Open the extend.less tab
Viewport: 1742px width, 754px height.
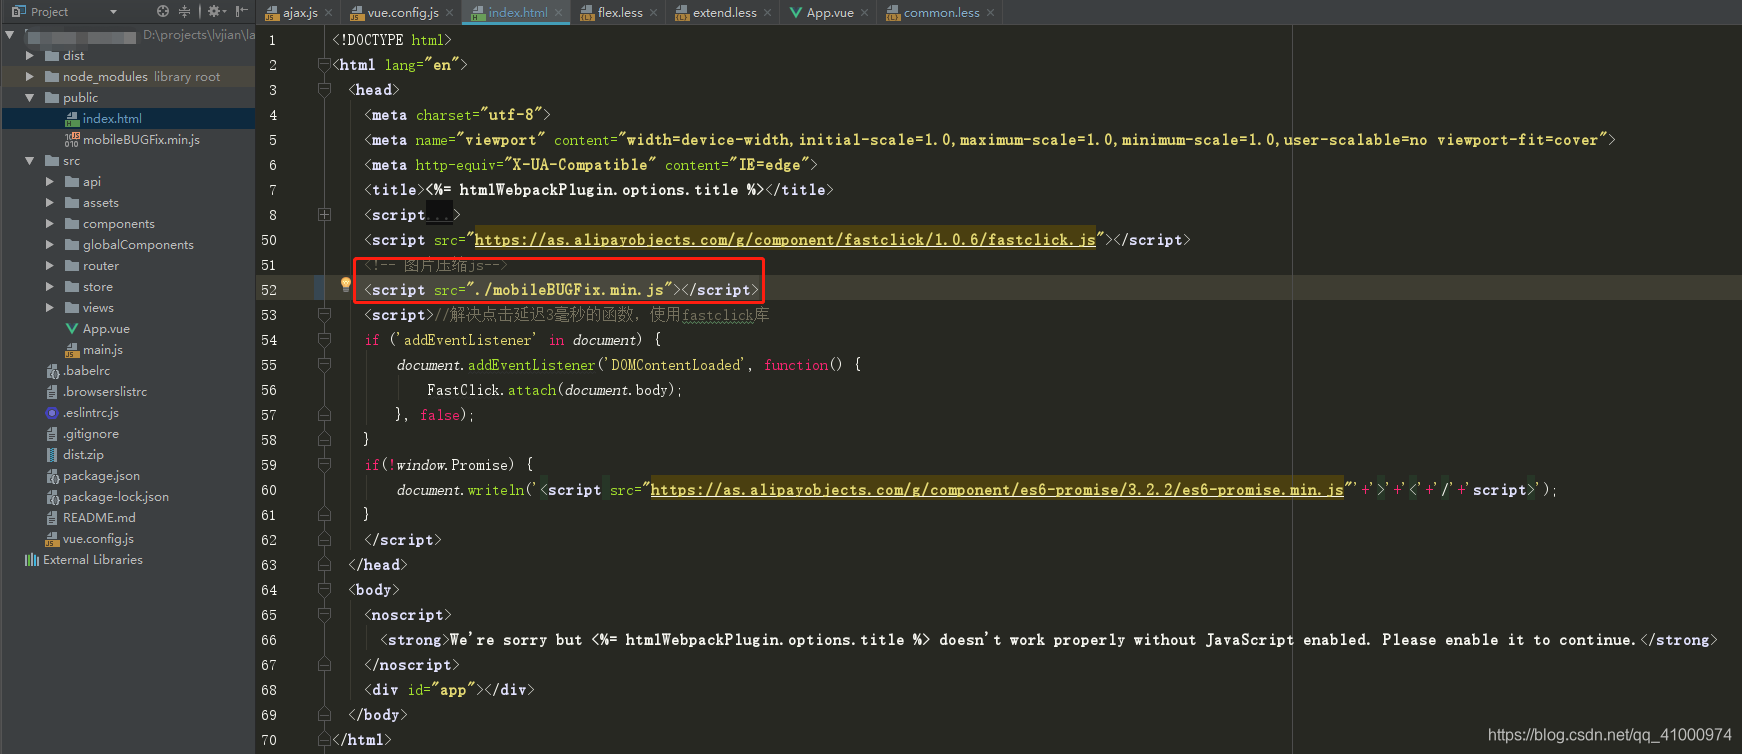724,13
